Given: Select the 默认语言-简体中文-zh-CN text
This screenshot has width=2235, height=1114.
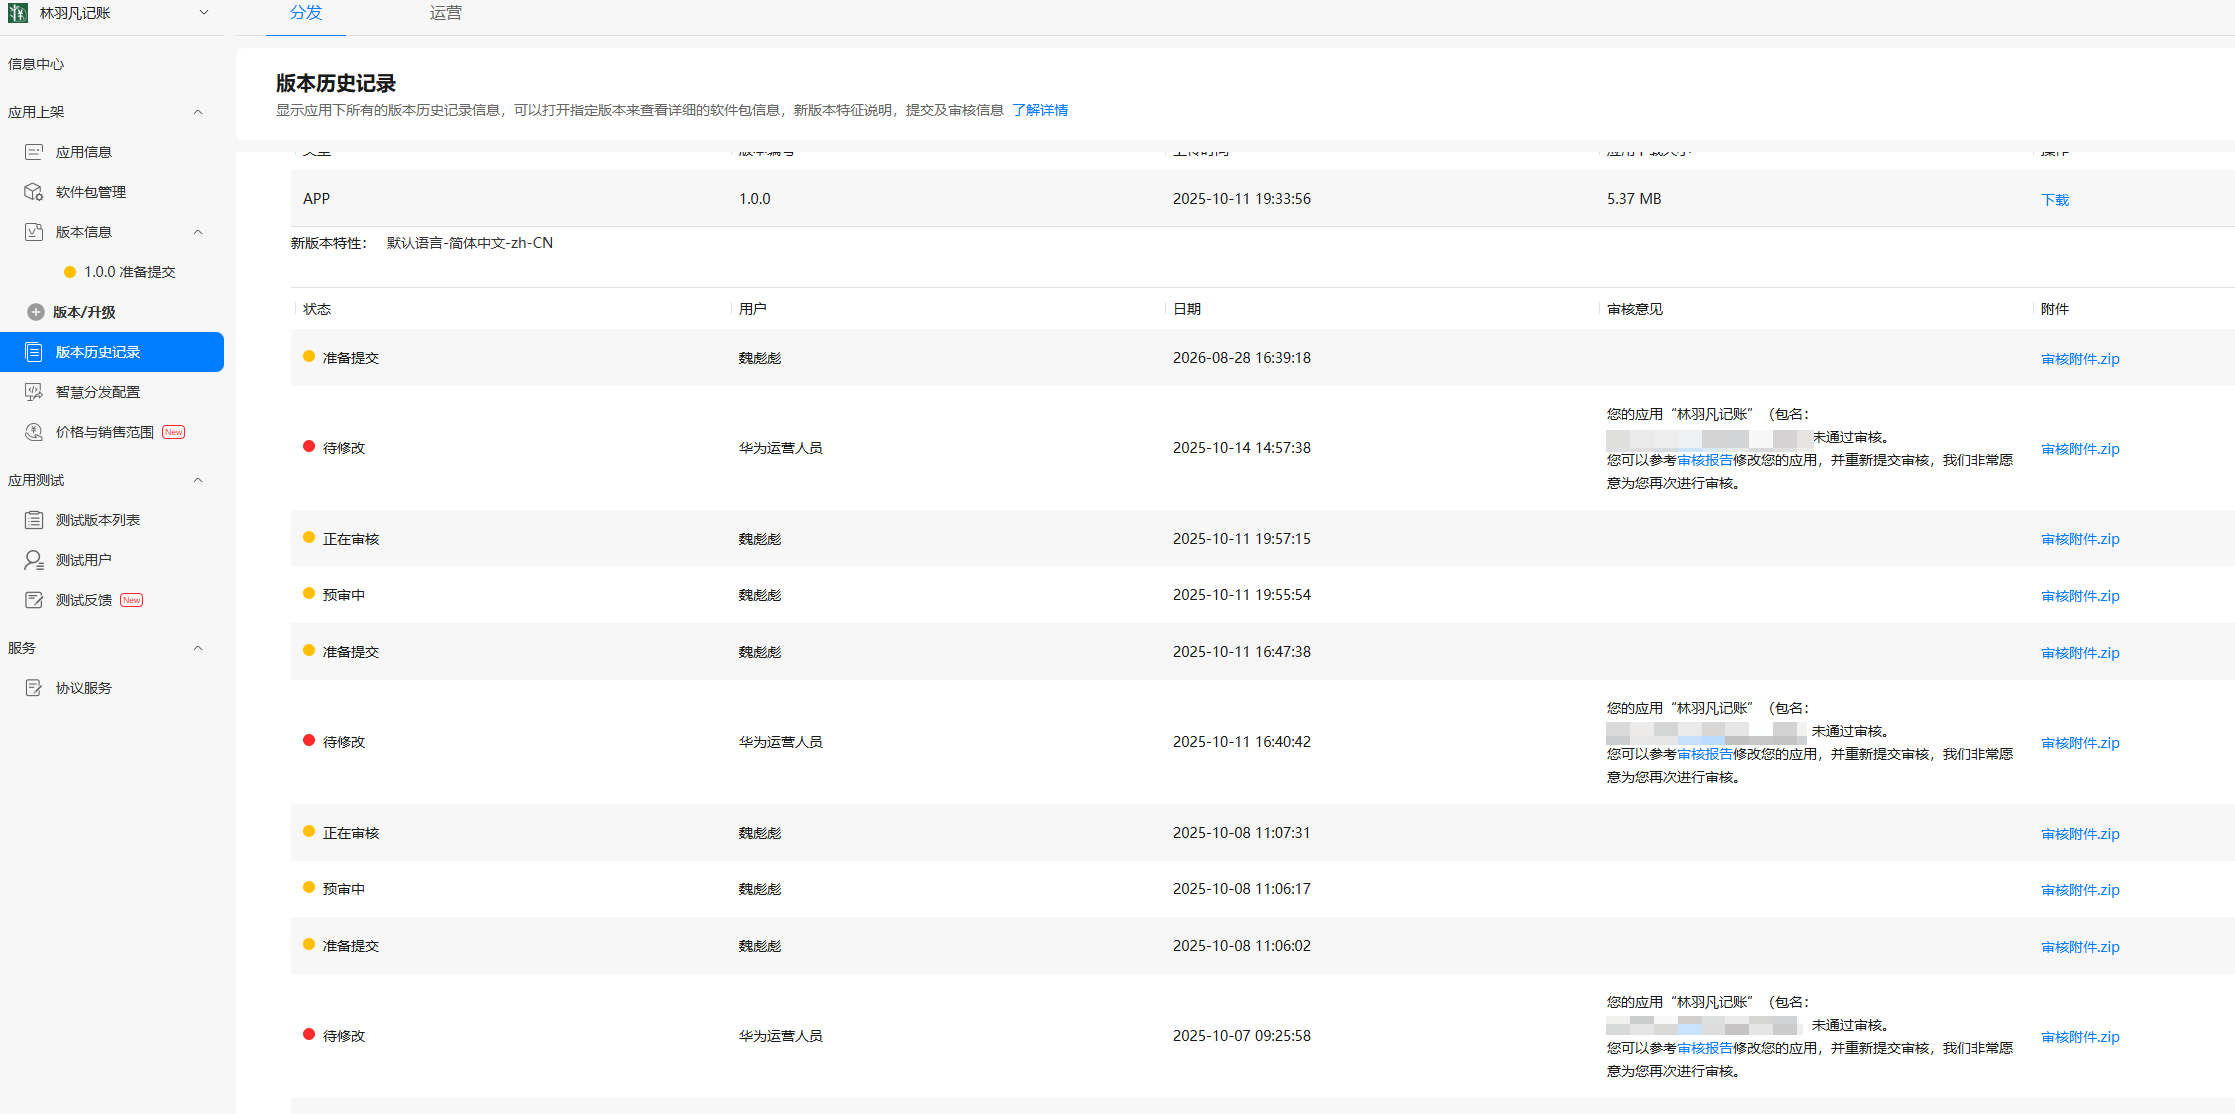Looking at the screenshot, I should pyautogui.click(x=470, y=243).
